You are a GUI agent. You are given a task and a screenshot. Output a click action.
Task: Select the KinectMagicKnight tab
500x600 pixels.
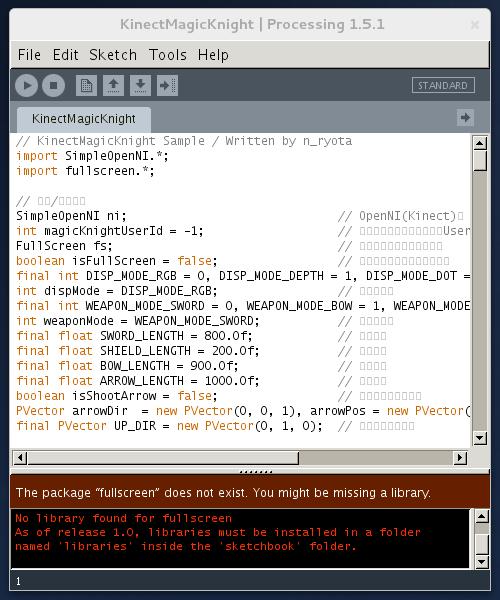click(x=84, y=119)
